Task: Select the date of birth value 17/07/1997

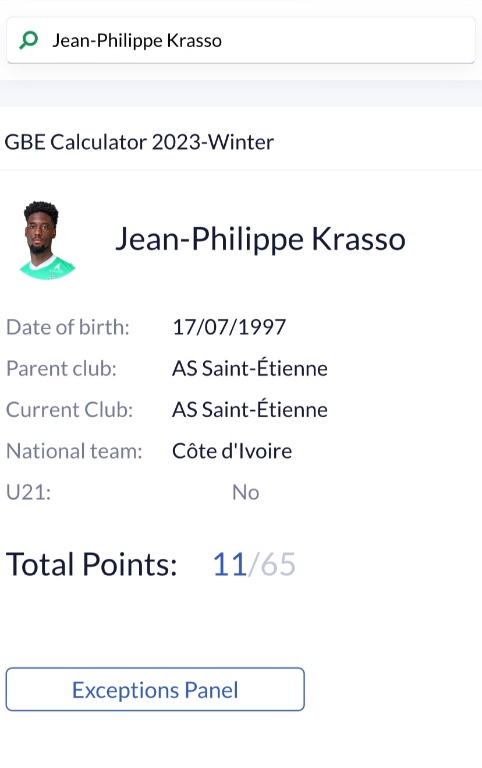Action: (229, 327)
